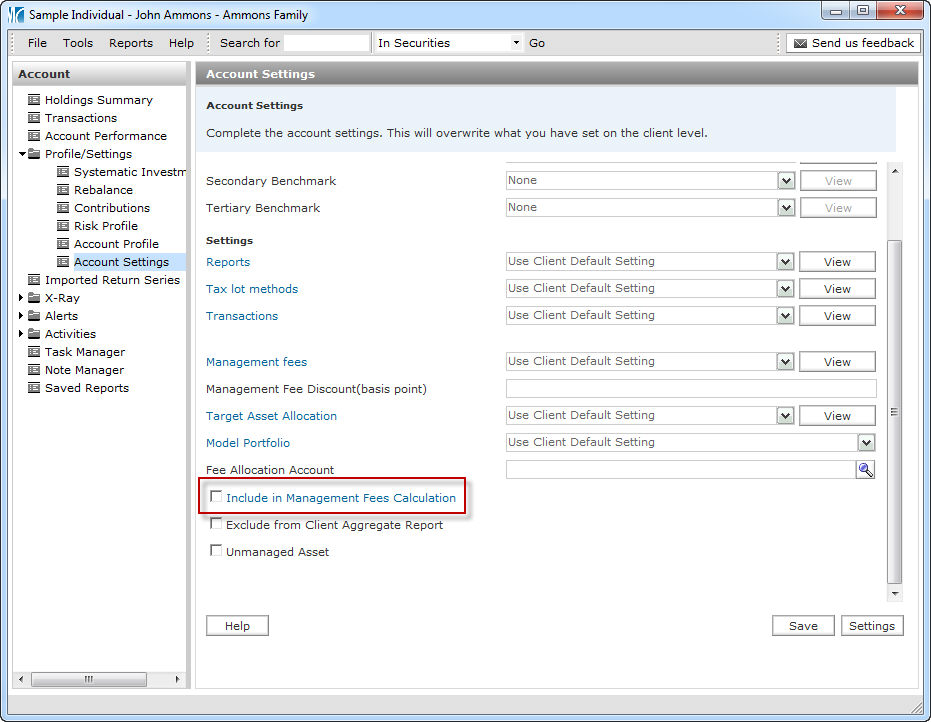Click the Task Manager icon in sidebar

click(x=34, y=352)
